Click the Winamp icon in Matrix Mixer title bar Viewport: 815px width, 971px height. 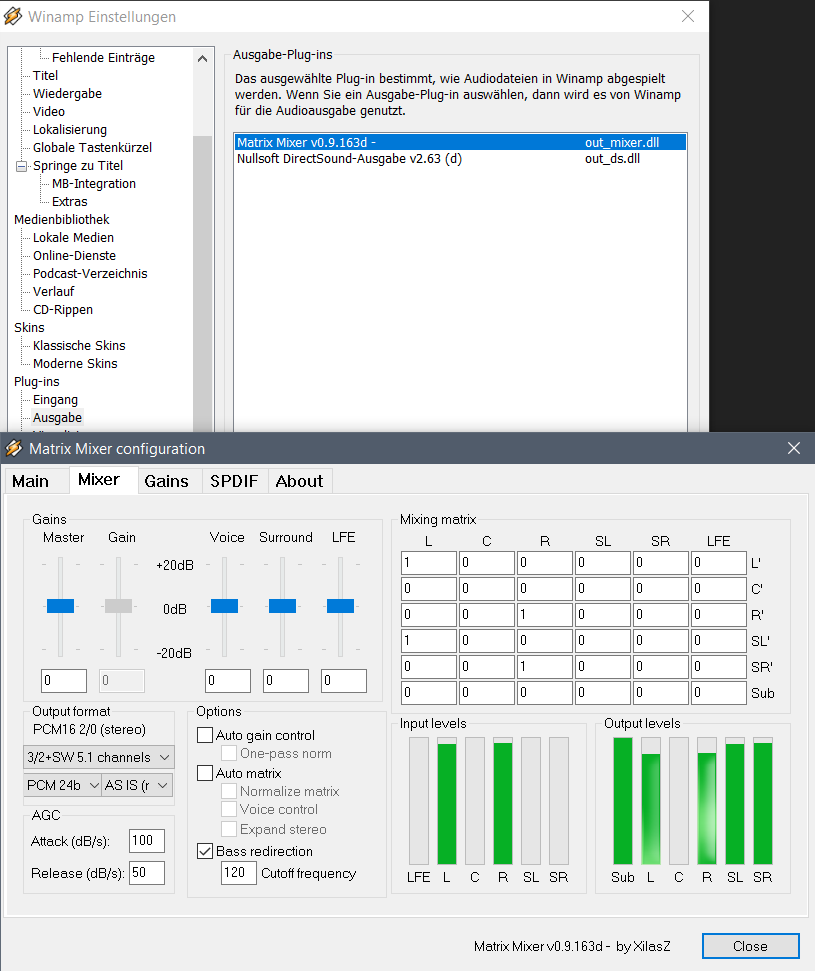[x=13, y=448]
